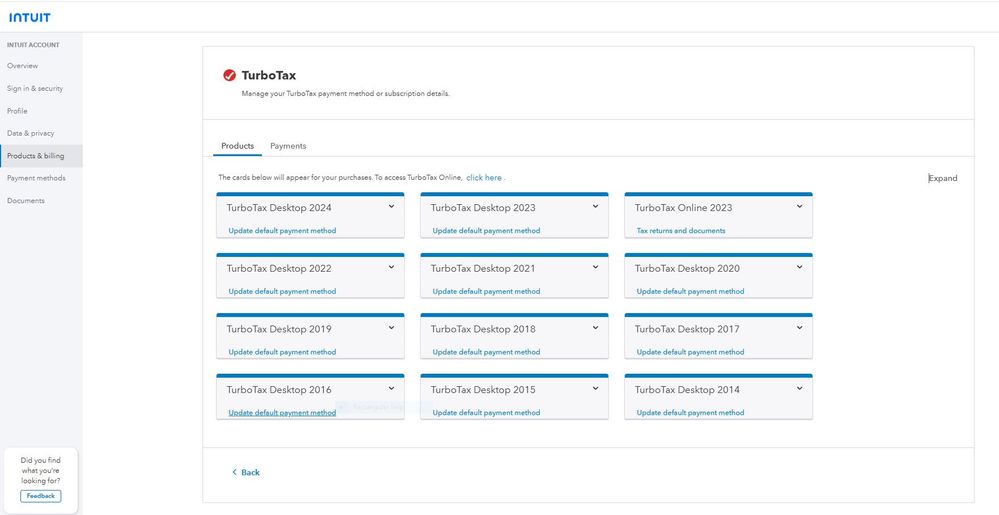Update default payment method for Desktop 2018

pos(486,352)
